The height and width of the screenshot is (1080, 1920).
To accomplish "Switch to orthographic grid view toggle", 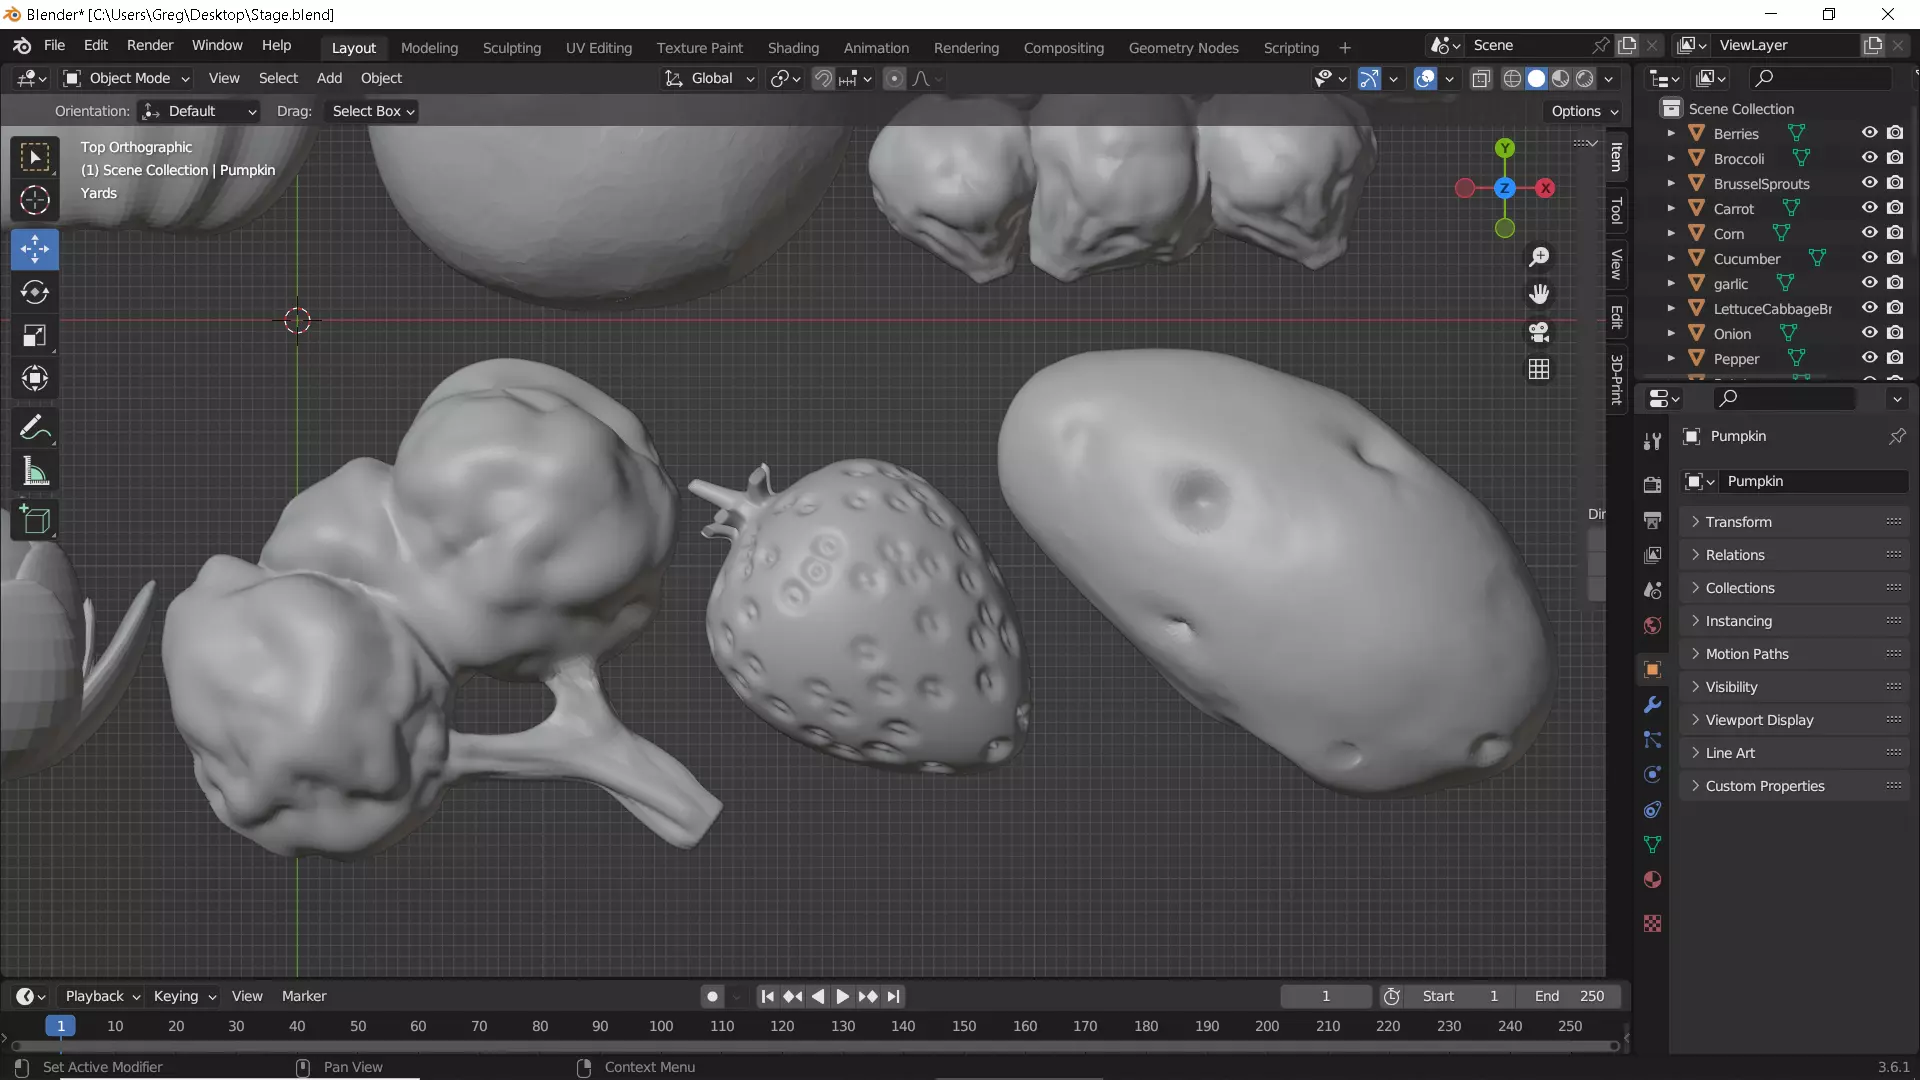I will [1539, 370].
